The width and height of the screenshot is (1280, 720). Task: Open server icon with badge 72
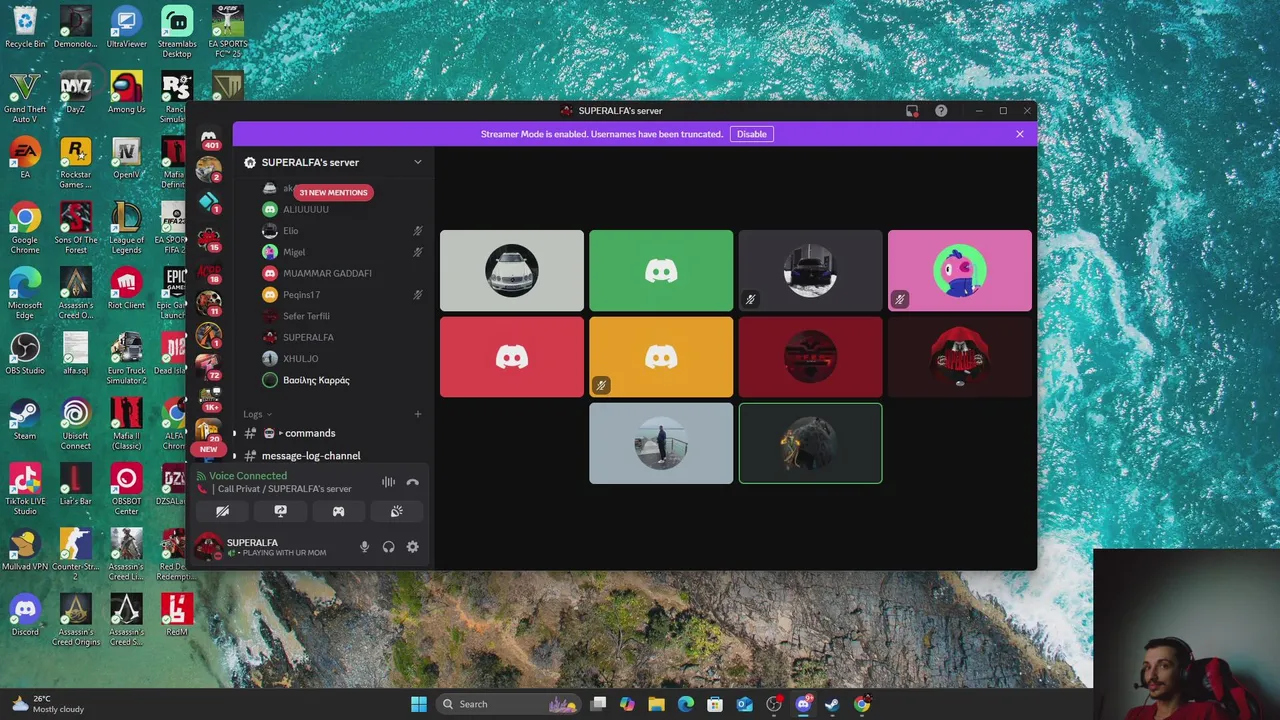208,367
